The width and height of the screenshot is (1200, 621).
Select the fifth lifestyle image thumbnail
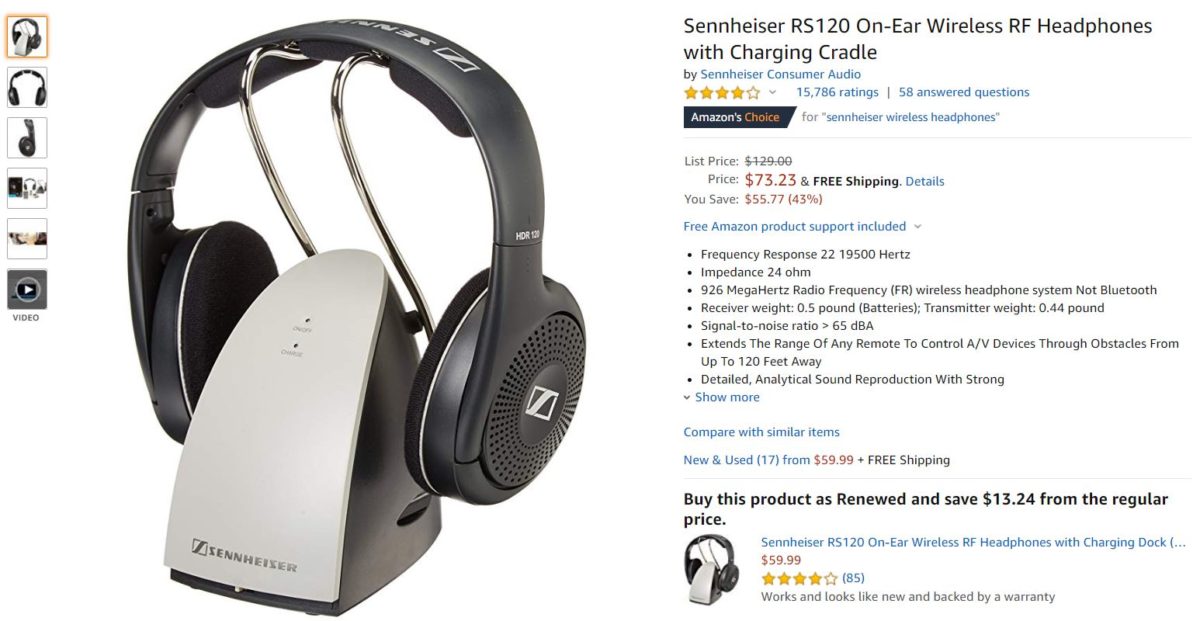click(27, 238)
